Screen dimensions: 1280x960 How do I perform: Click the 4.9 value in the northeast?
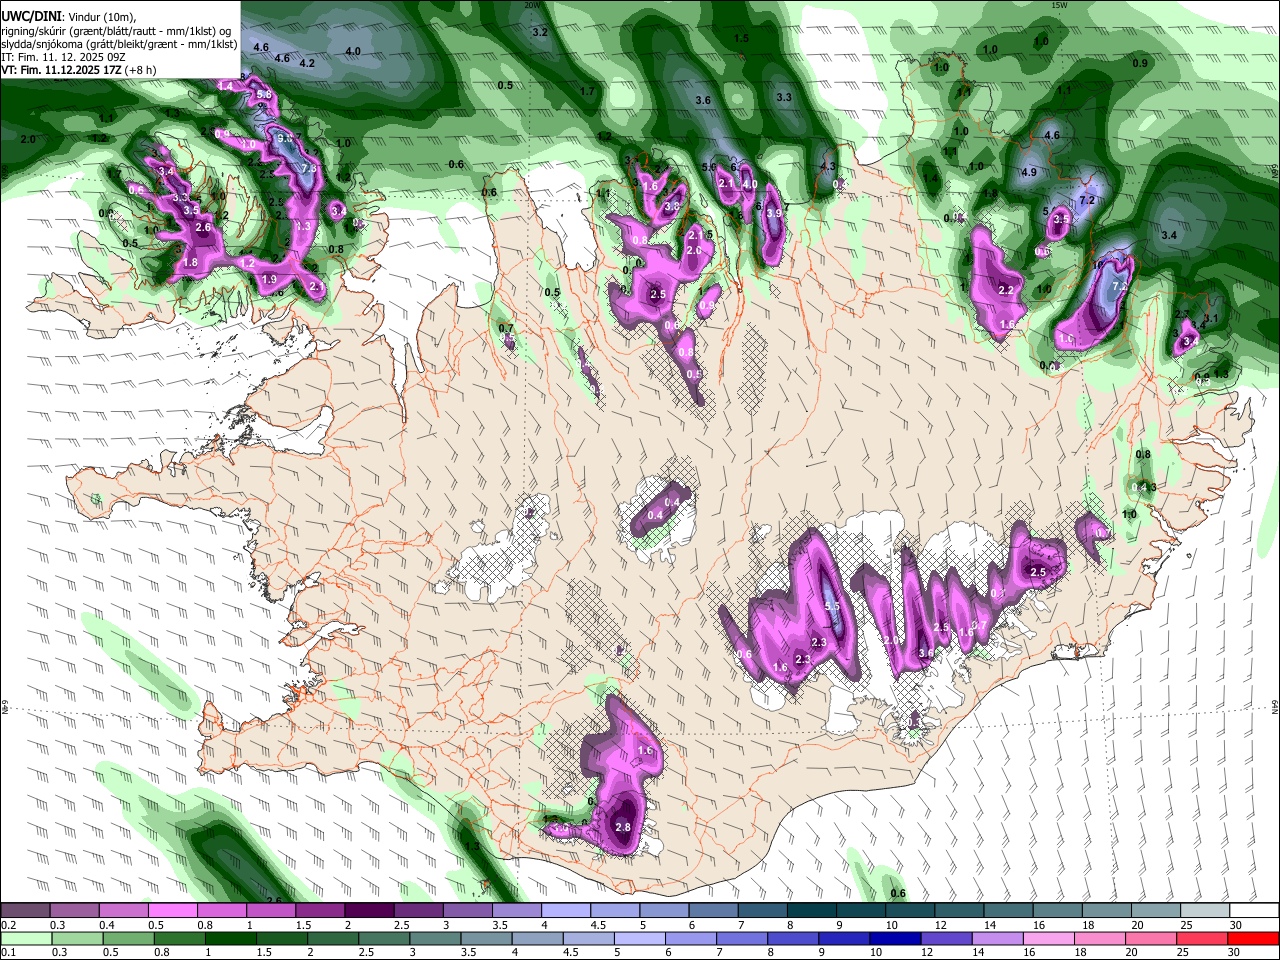pyautogui.click(x=1029, y=172)
